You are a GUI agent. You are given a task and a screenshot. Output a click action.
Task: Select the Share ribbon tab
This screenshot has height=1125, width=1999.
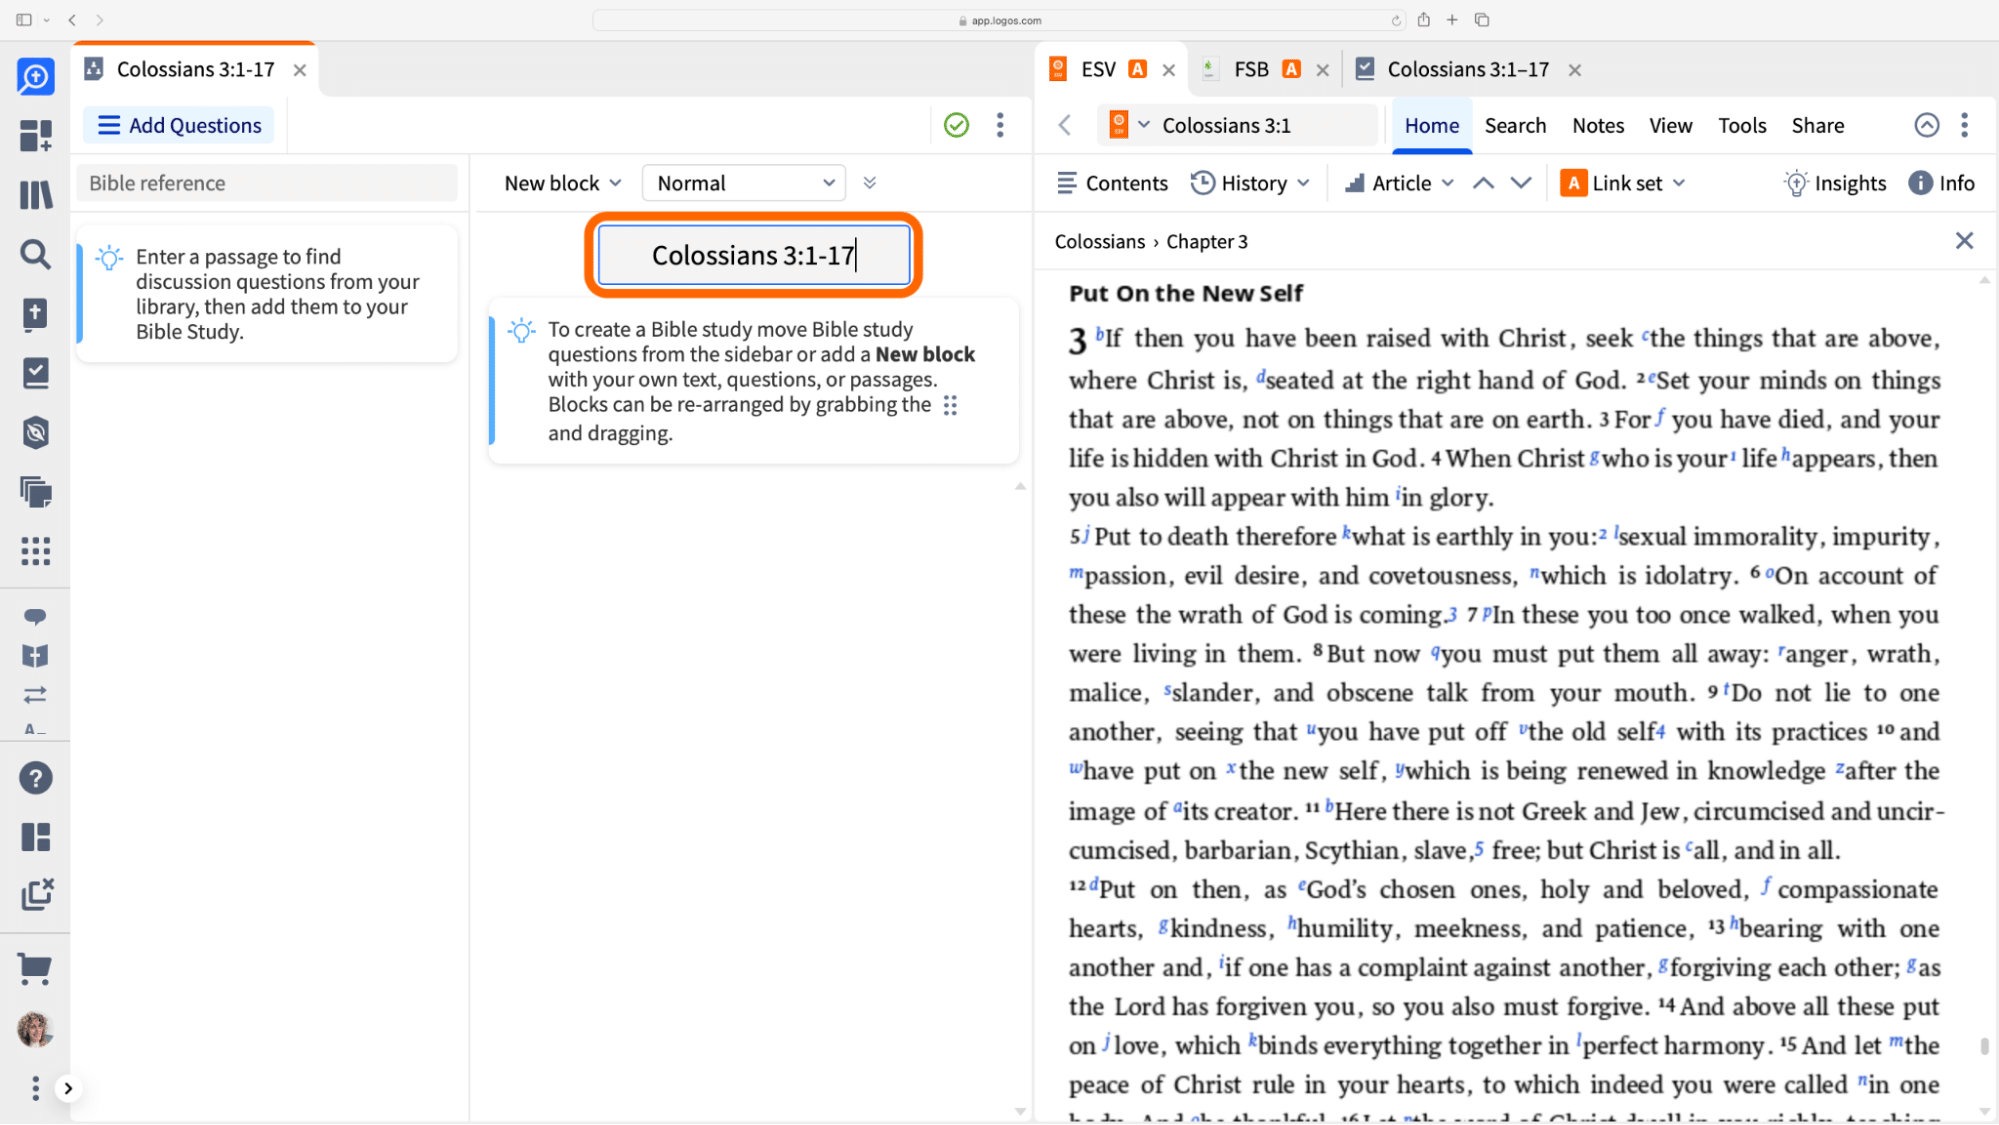(x=1818, y=125)
